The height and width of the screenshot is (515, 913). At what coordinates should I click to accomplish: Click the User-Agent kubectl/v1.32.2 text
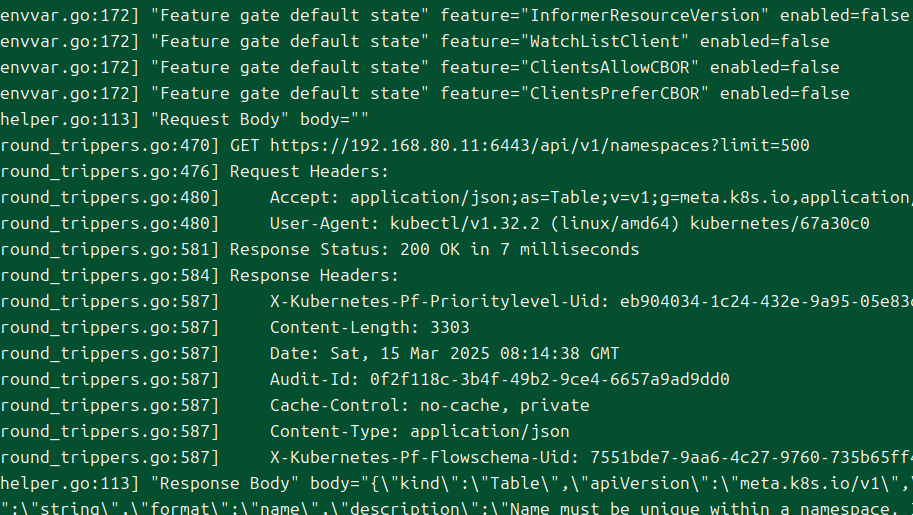click(x=464, y=223)
